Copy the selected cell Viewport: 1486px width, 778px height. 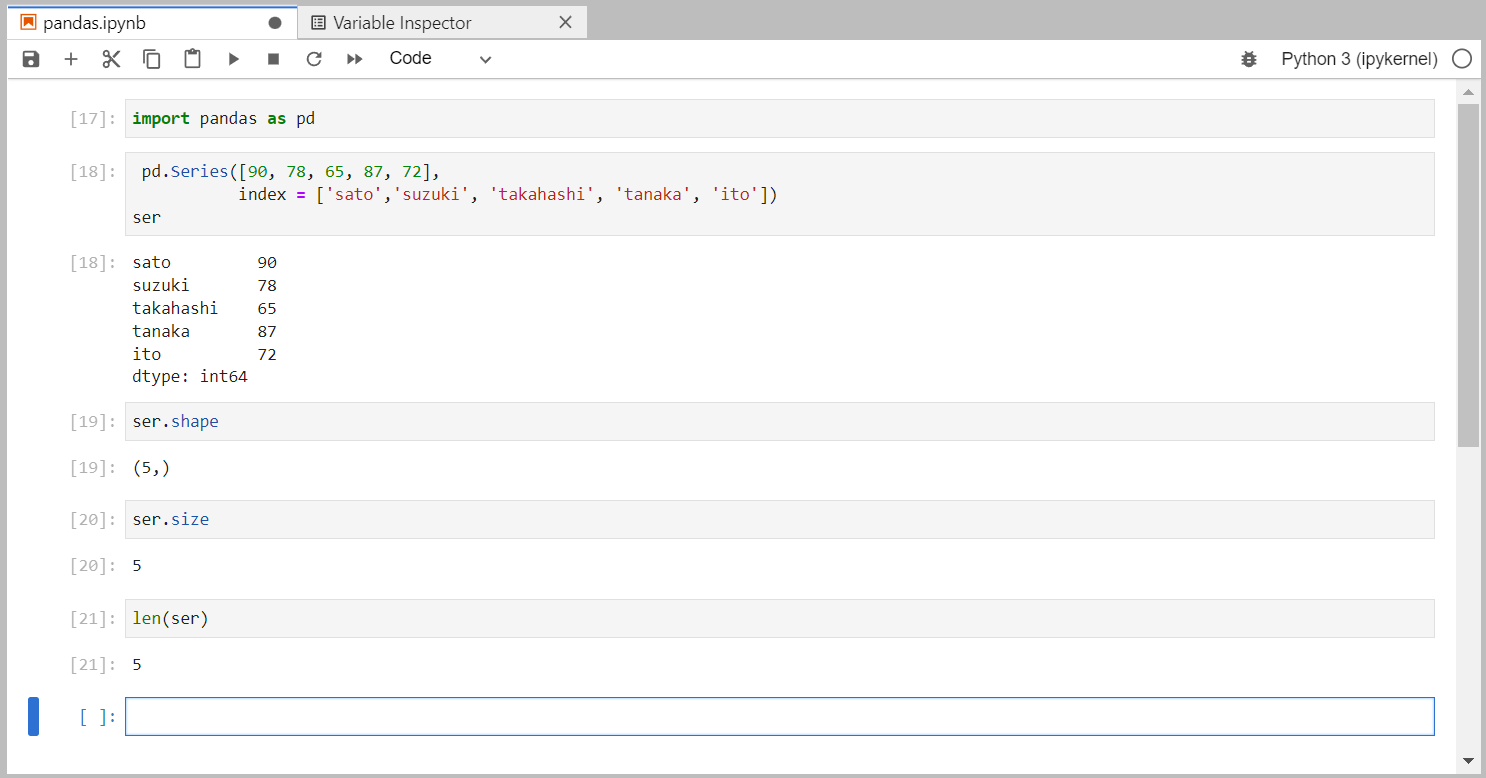(x=151, y=58)
